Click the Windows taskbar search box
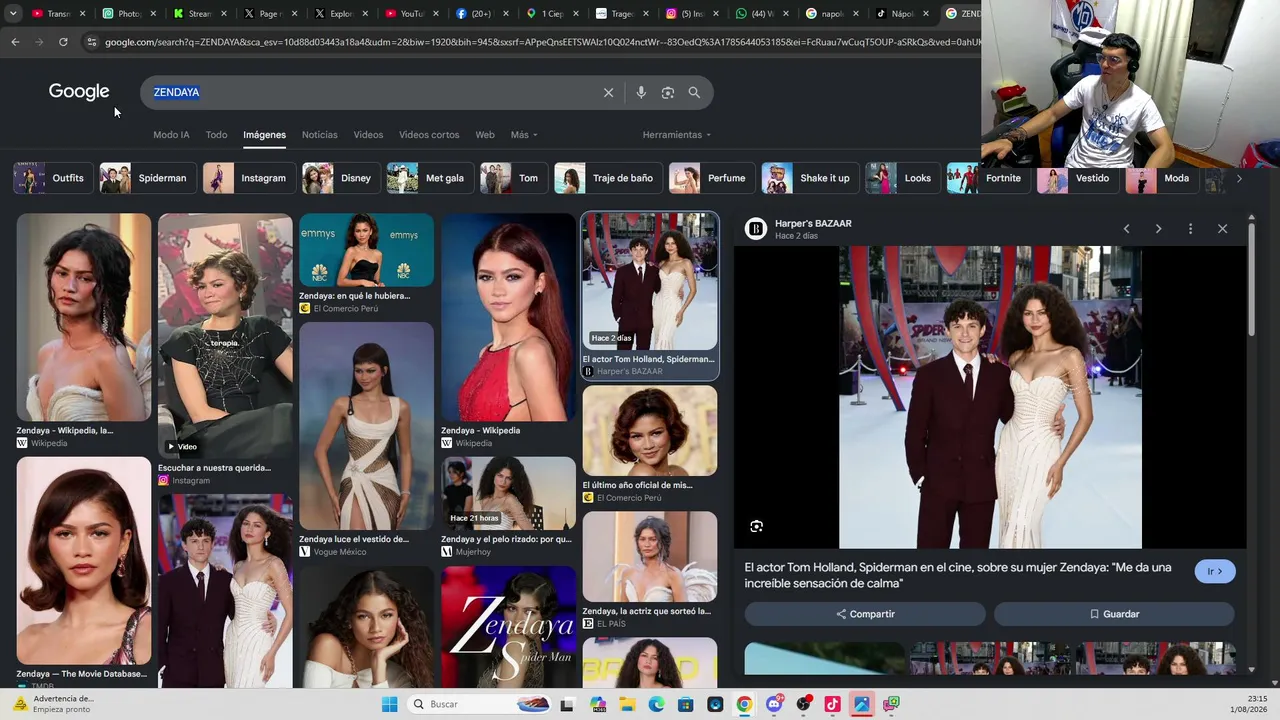The height and width of the screenshot is (720, 1280). [x=480, y=704]
